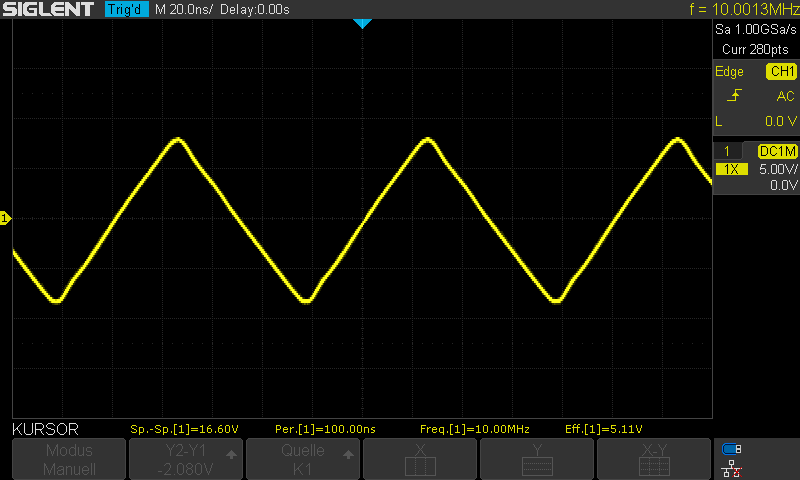Click the network disconnected status icon
This screenshot has height=480, width=800.
(731, 469)
